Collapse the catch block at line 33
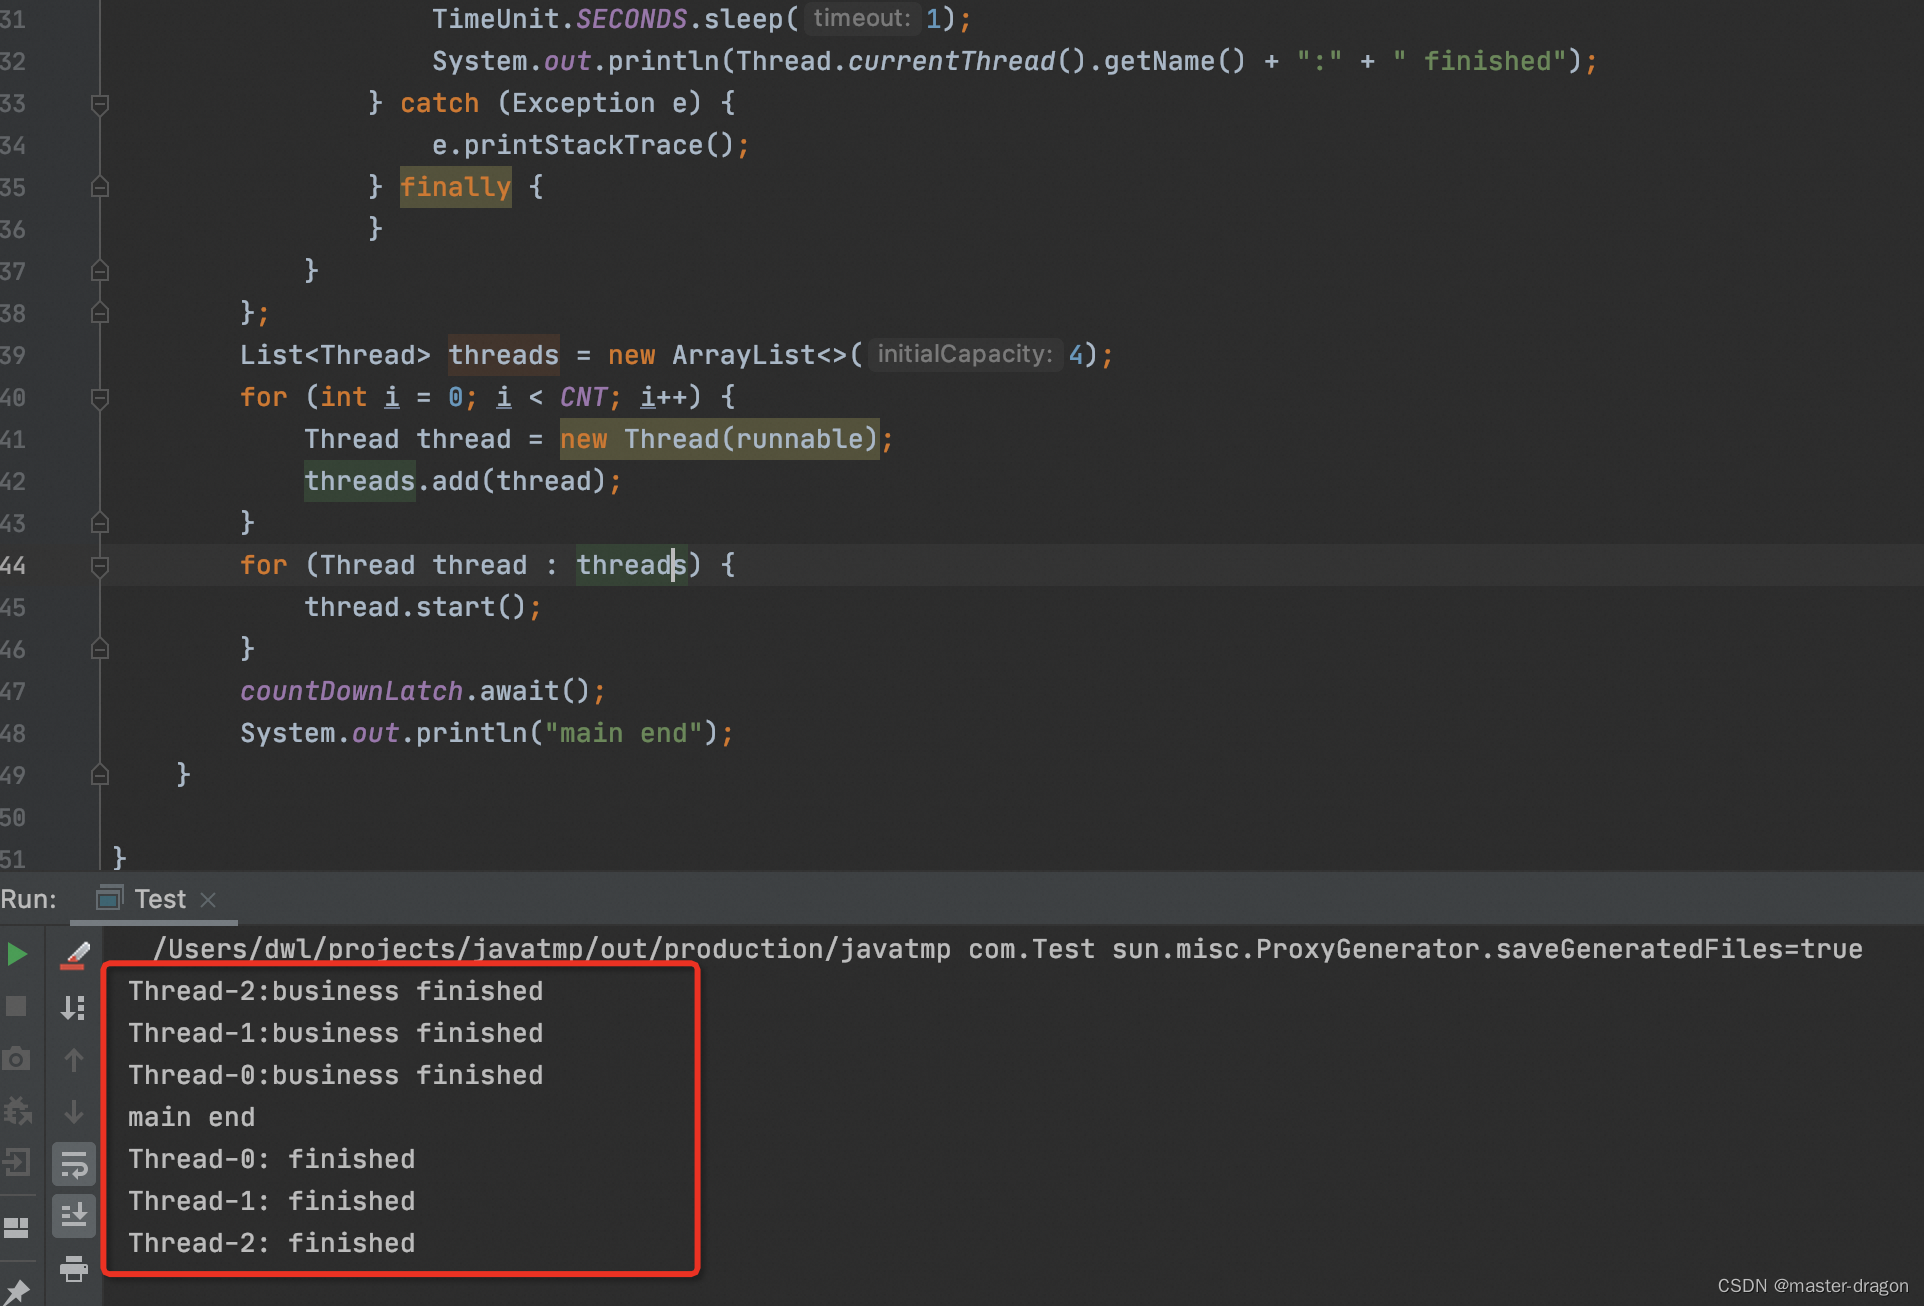 point(100,104)
